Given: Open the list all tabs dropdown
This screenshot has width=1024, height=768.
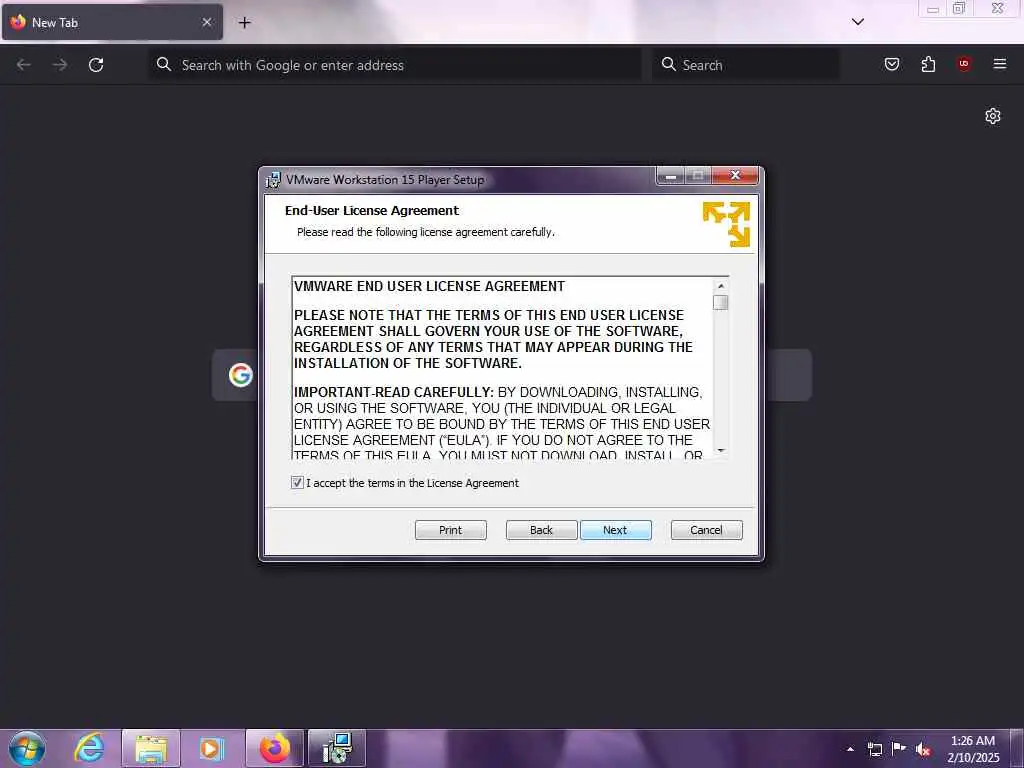Looking at the screenshot, I should (857, 22).
